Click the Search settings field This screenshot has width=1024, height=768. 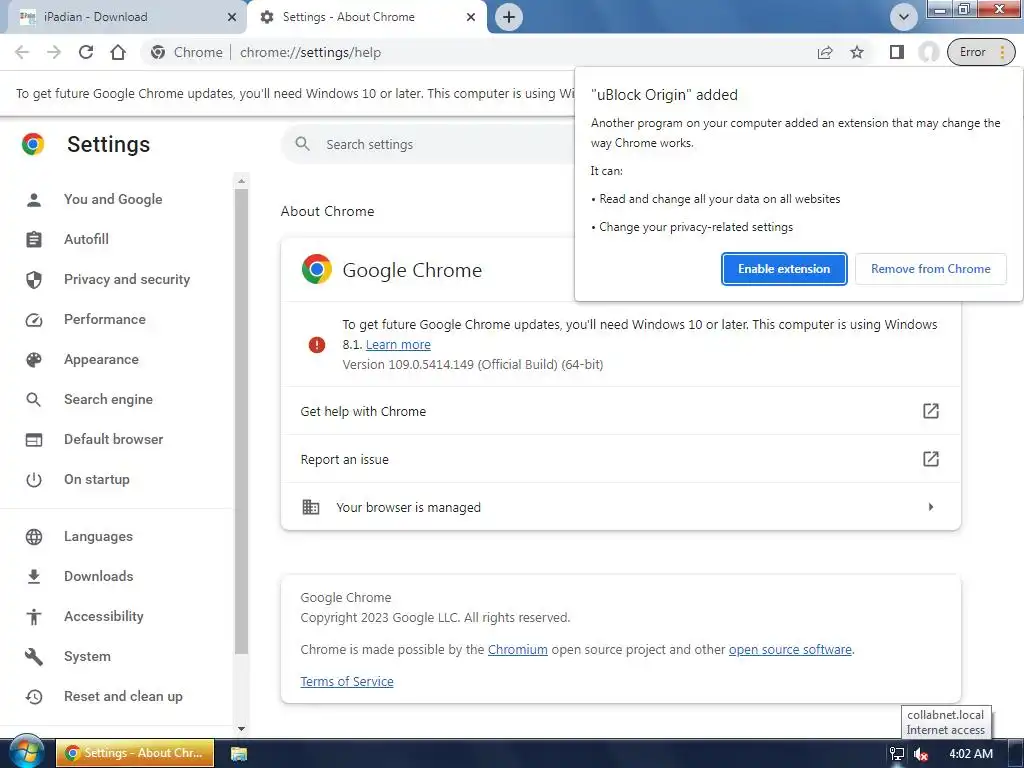point(428,144)
